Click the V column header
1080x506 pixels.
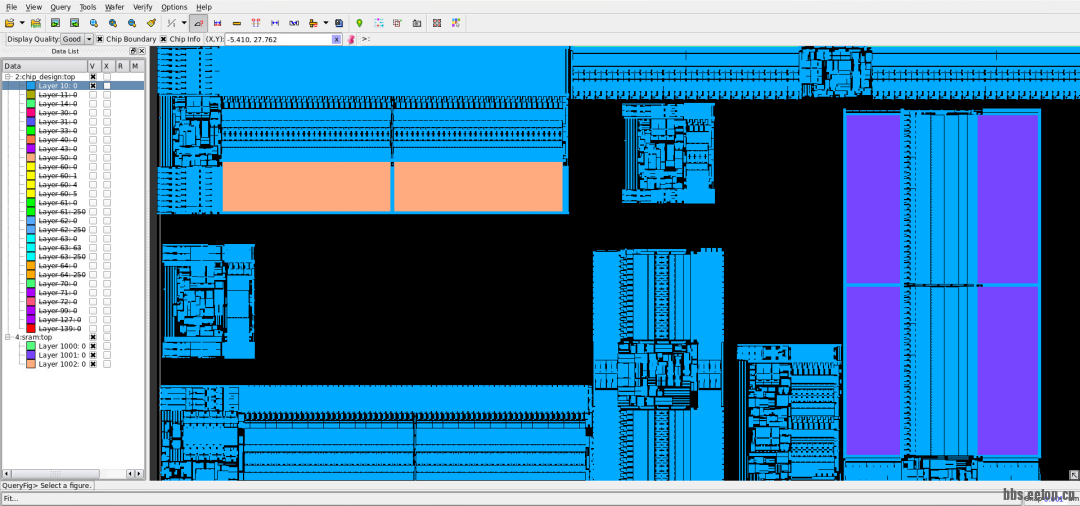[x=93, y=66]
